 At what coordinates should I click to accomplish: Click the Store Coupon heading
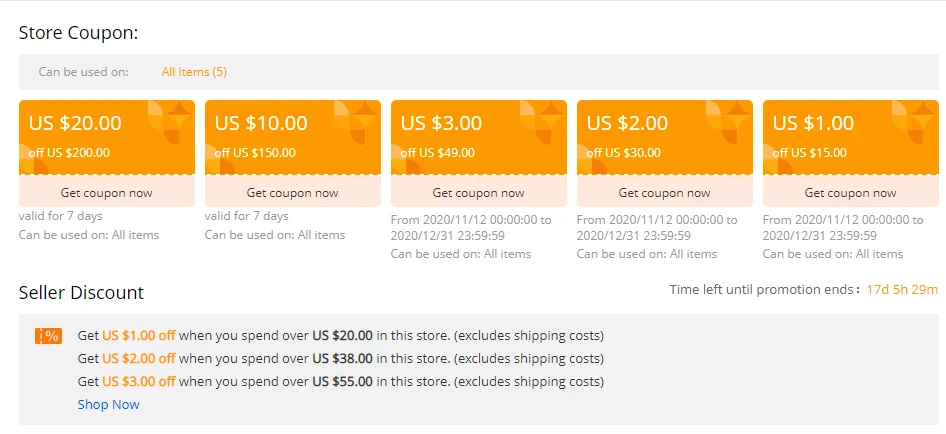(x=78, y=32)
